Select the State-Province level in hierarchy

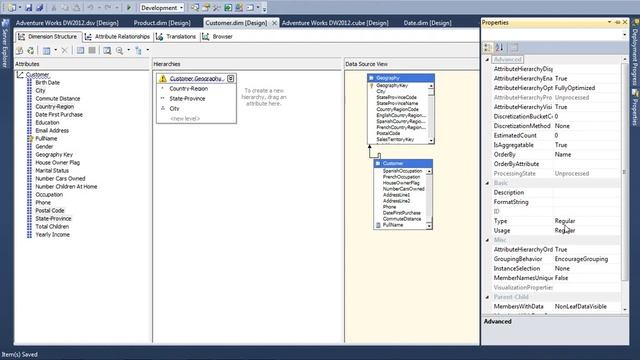(187, 98)
